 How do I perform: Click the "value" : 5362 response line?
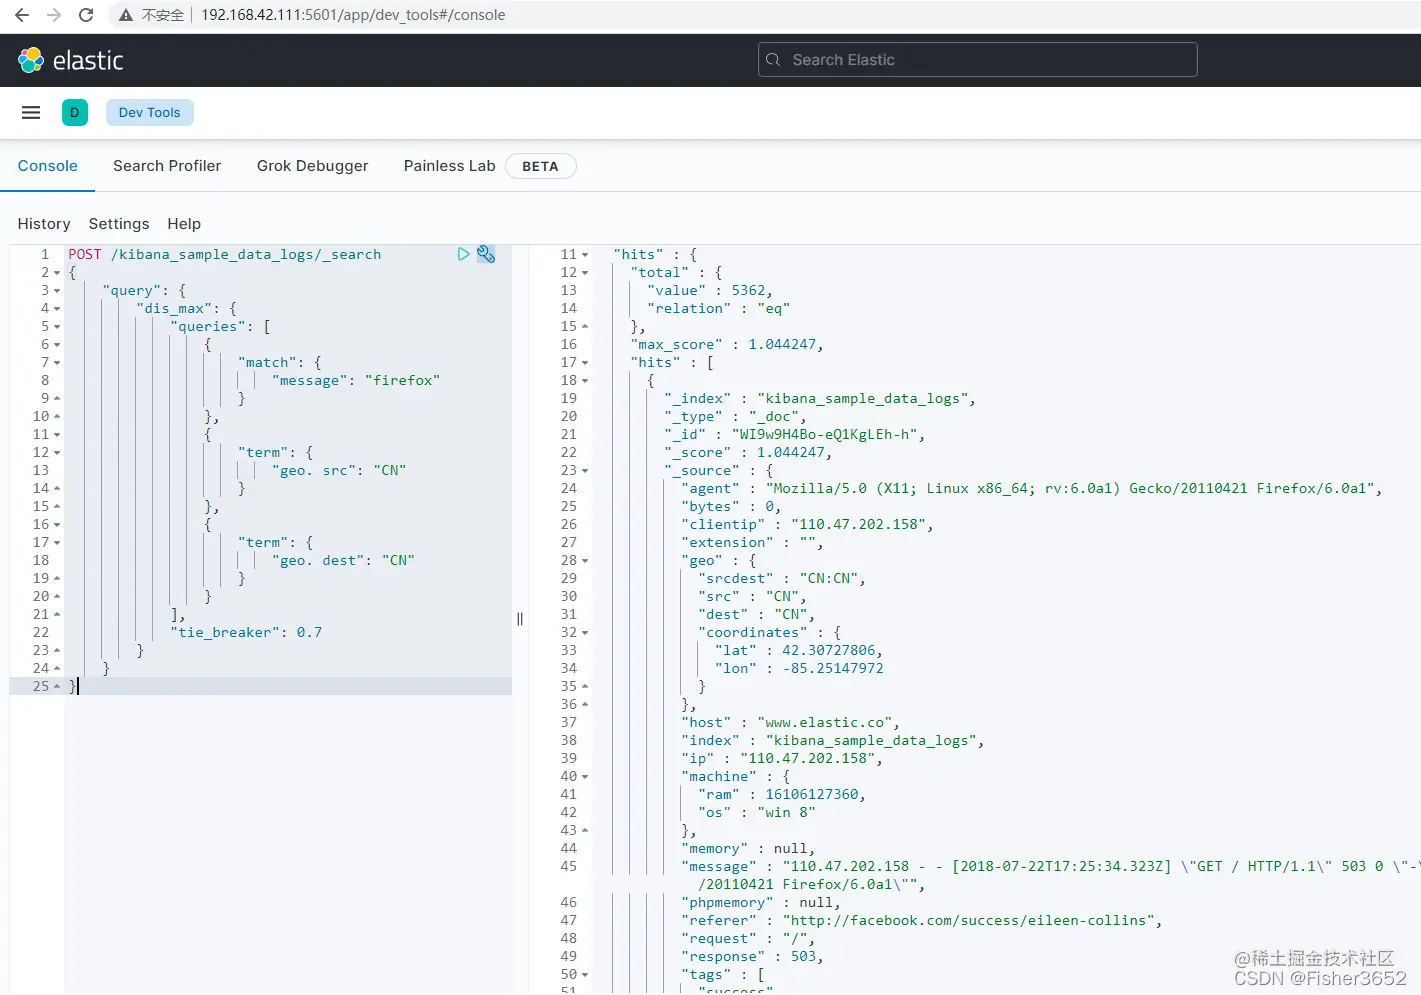click(710, 290)
